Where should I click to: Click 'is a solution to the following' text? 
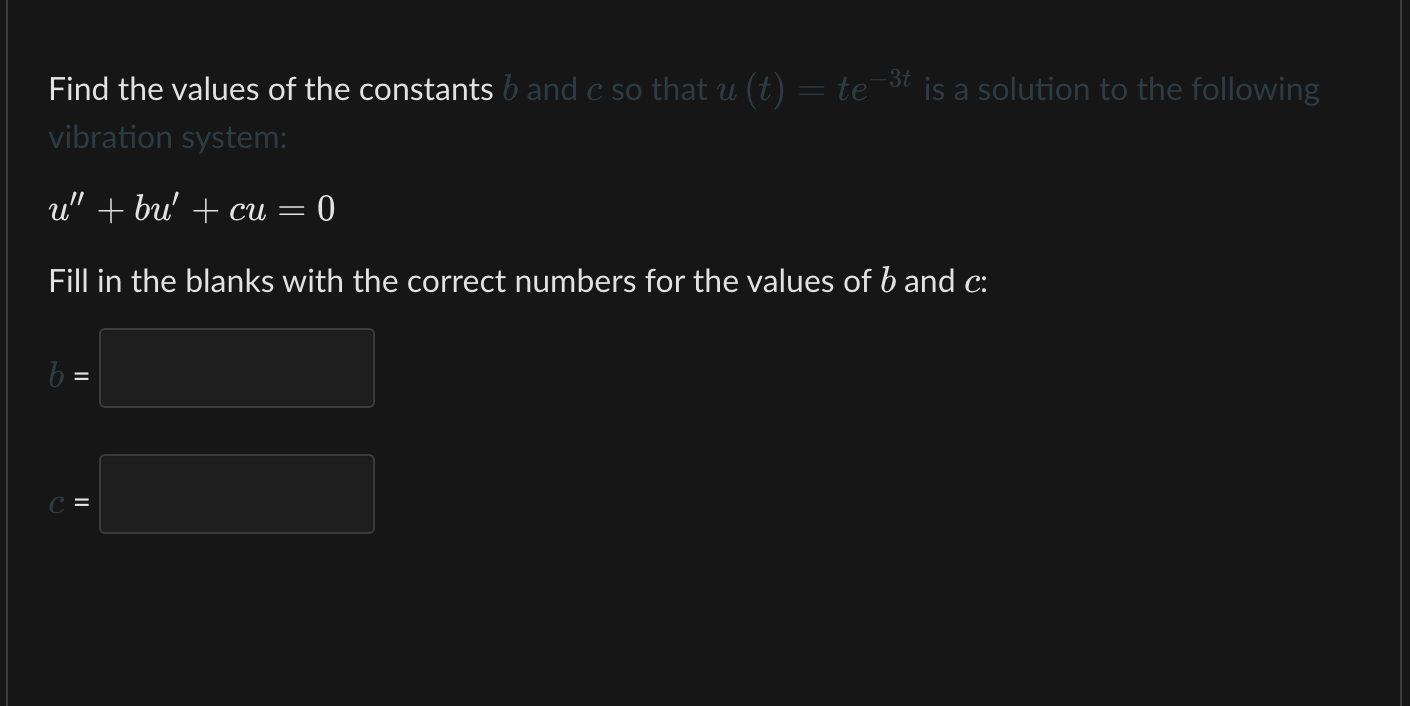click(1121, 89)
